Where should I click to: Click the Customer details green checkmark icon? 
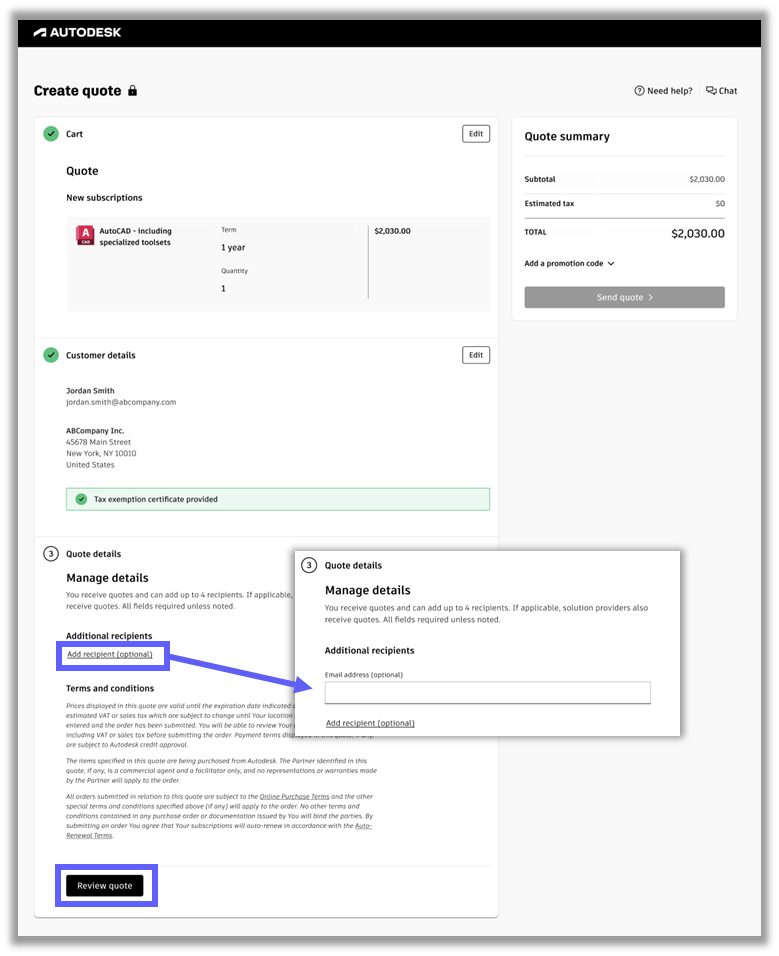tap(51, 355)
